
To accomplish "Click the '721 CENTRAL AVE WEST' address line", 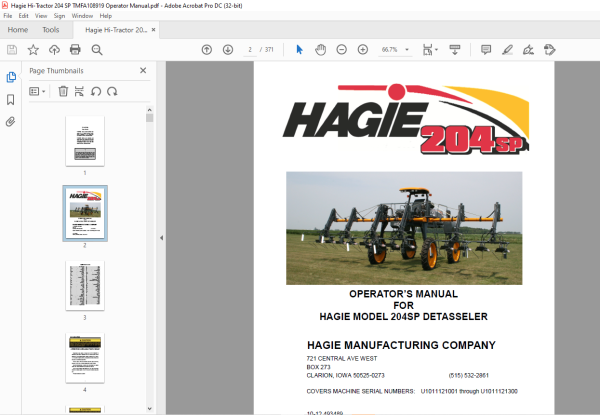I will click(x=342, y=358).
